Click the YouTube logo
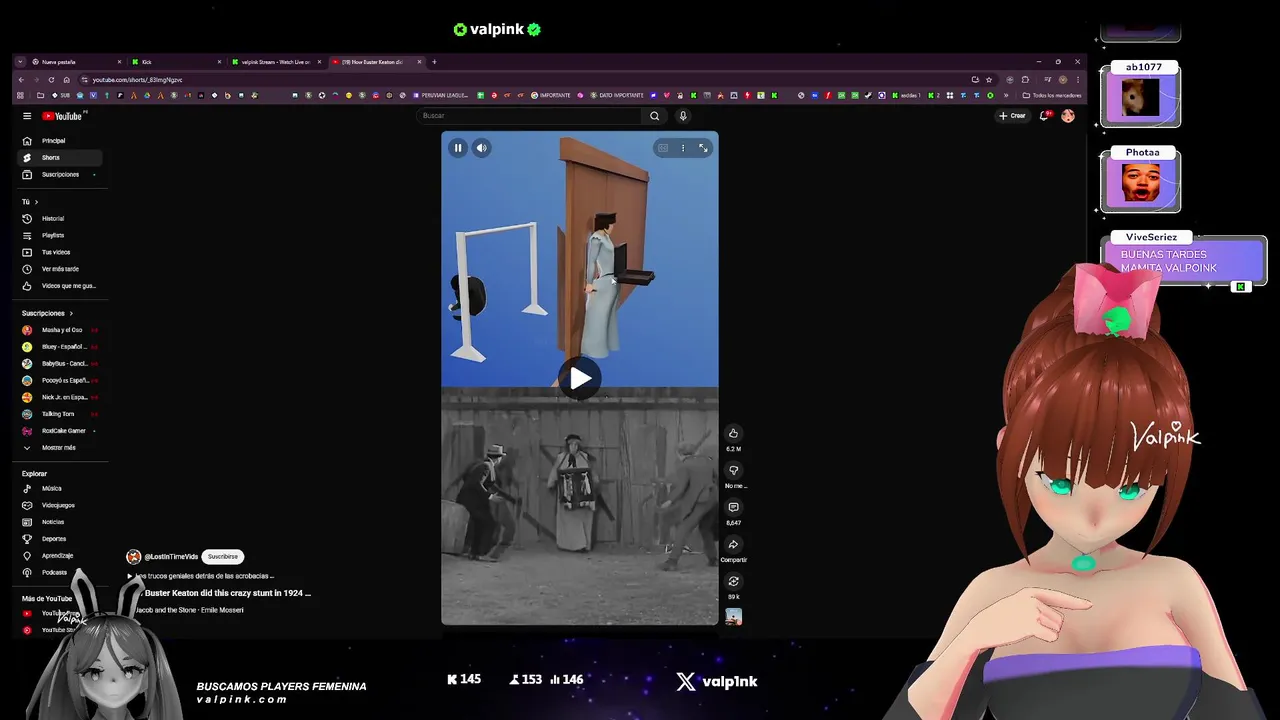Screen dimensions: 1280x720 (62, 116)
